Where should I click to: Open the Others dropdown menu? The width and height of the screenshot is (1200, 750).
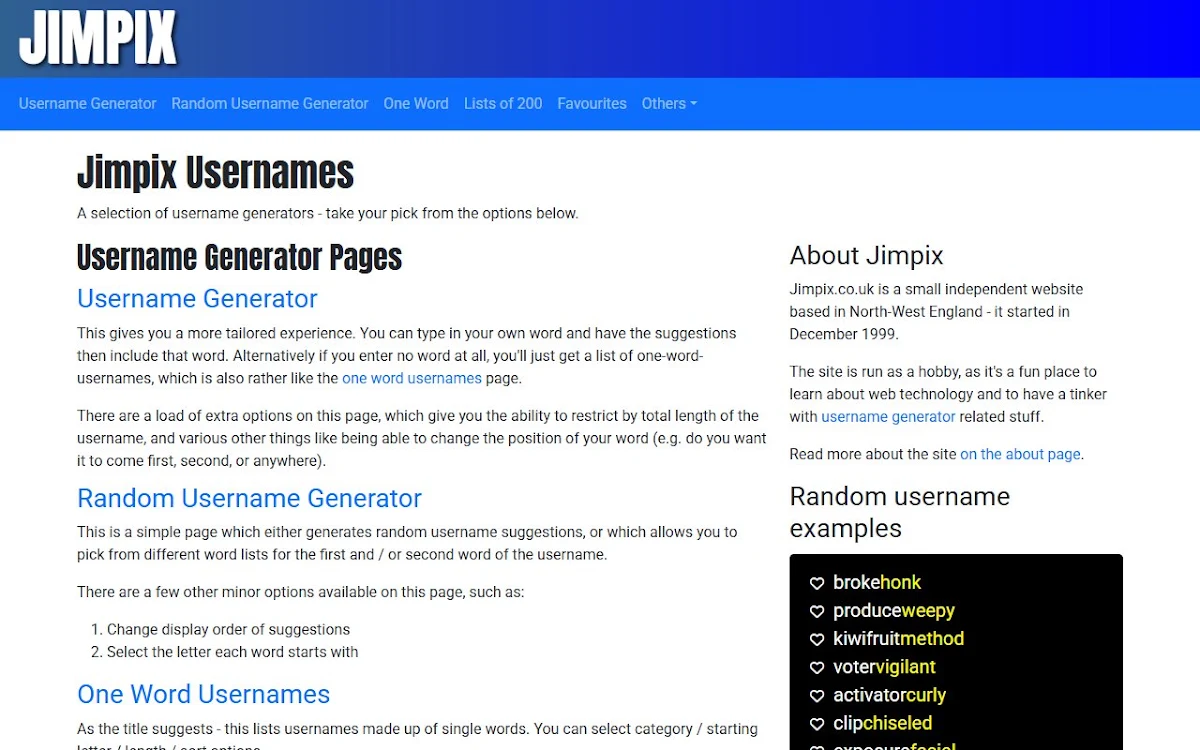[669, 103]
